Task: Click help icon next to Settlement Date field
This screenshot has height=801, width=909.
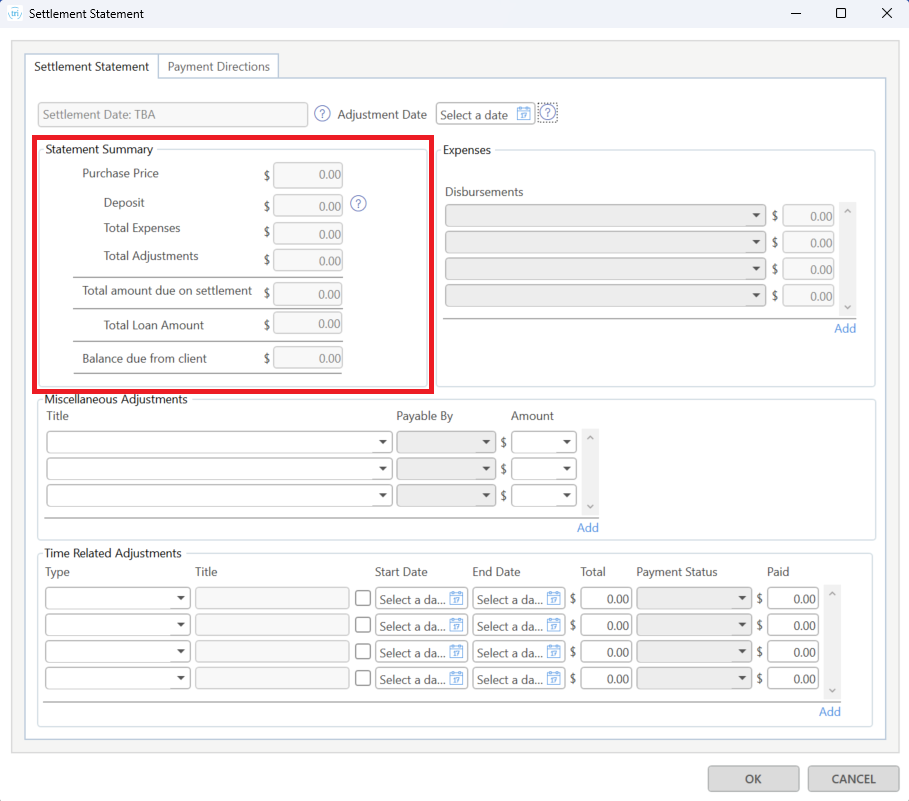Action: [x=323, y=114]
